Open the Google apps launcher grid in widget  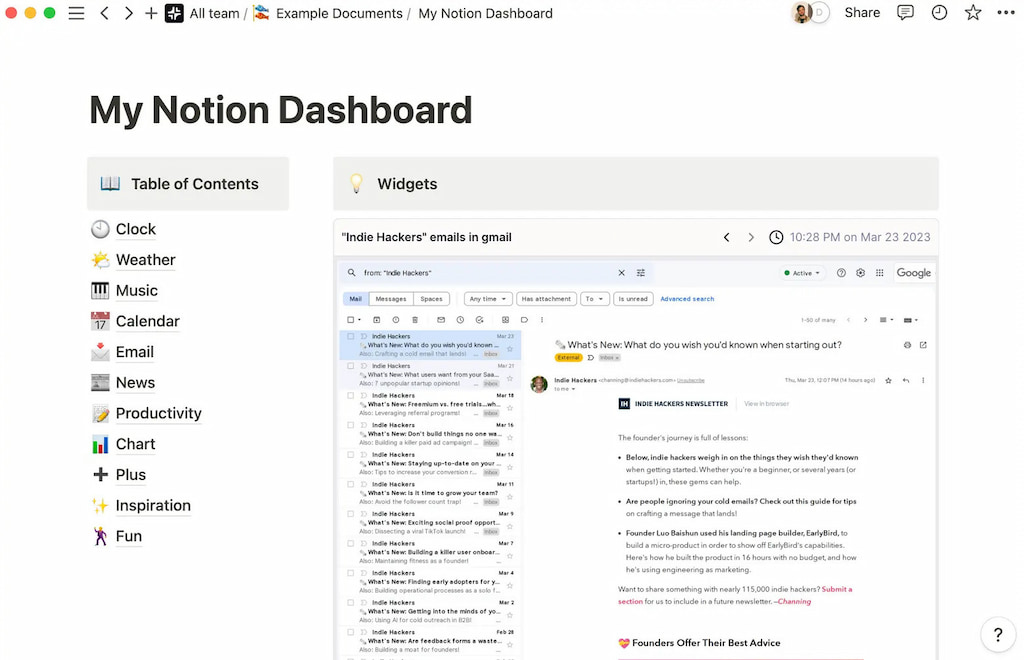879,272
